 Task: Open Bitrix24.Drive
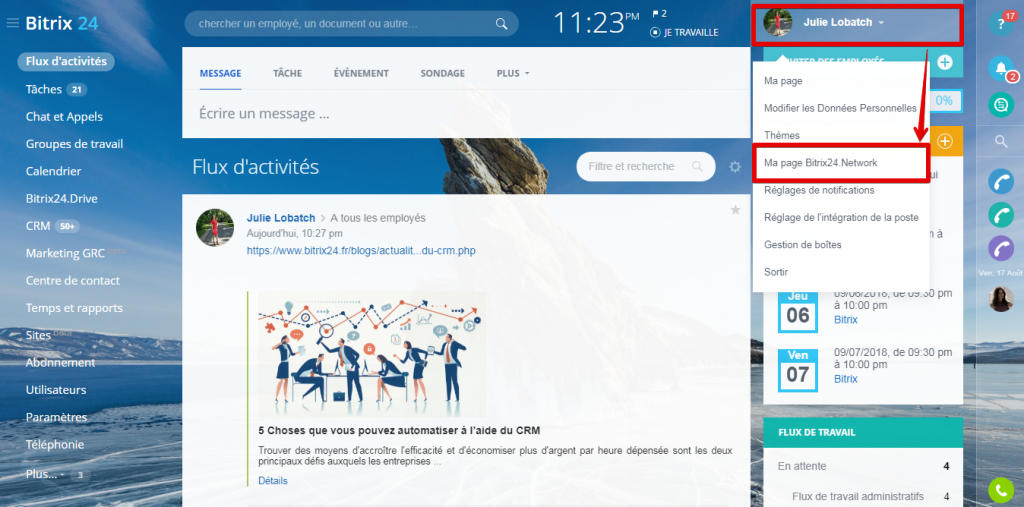[61, 199]
